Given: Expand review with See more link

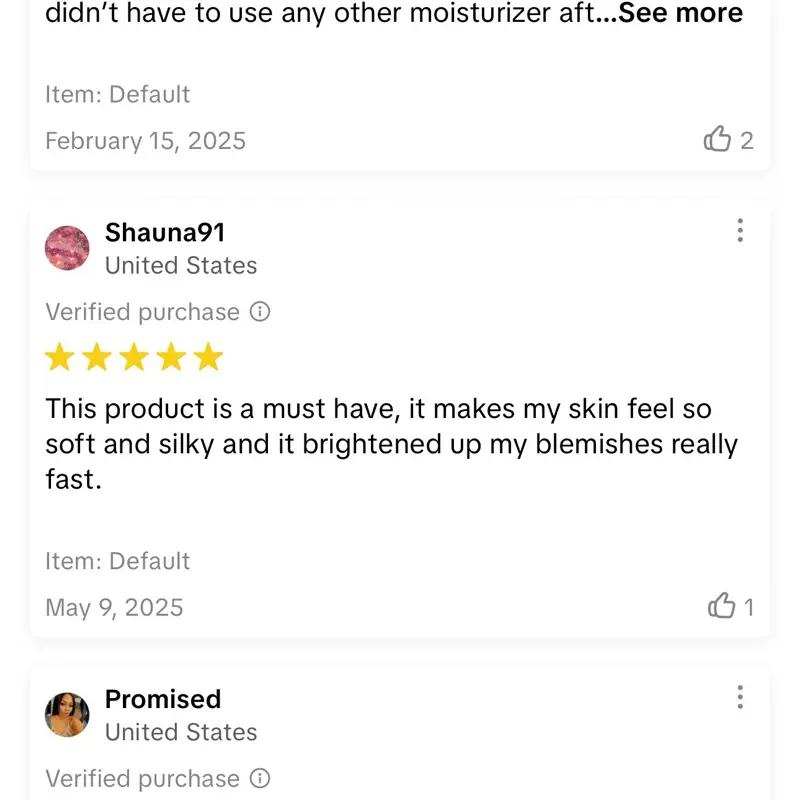Looking at the screenshot, I should 681,14.
